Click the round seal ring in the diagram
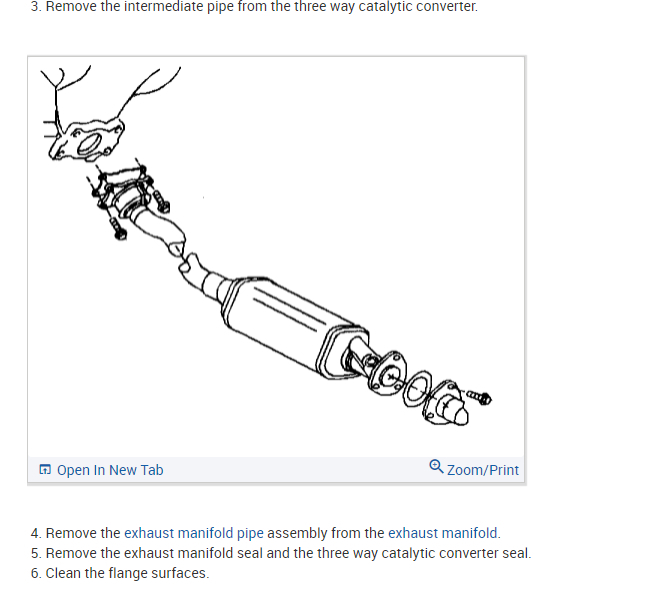The image size is (654, 602). point(418,388)
